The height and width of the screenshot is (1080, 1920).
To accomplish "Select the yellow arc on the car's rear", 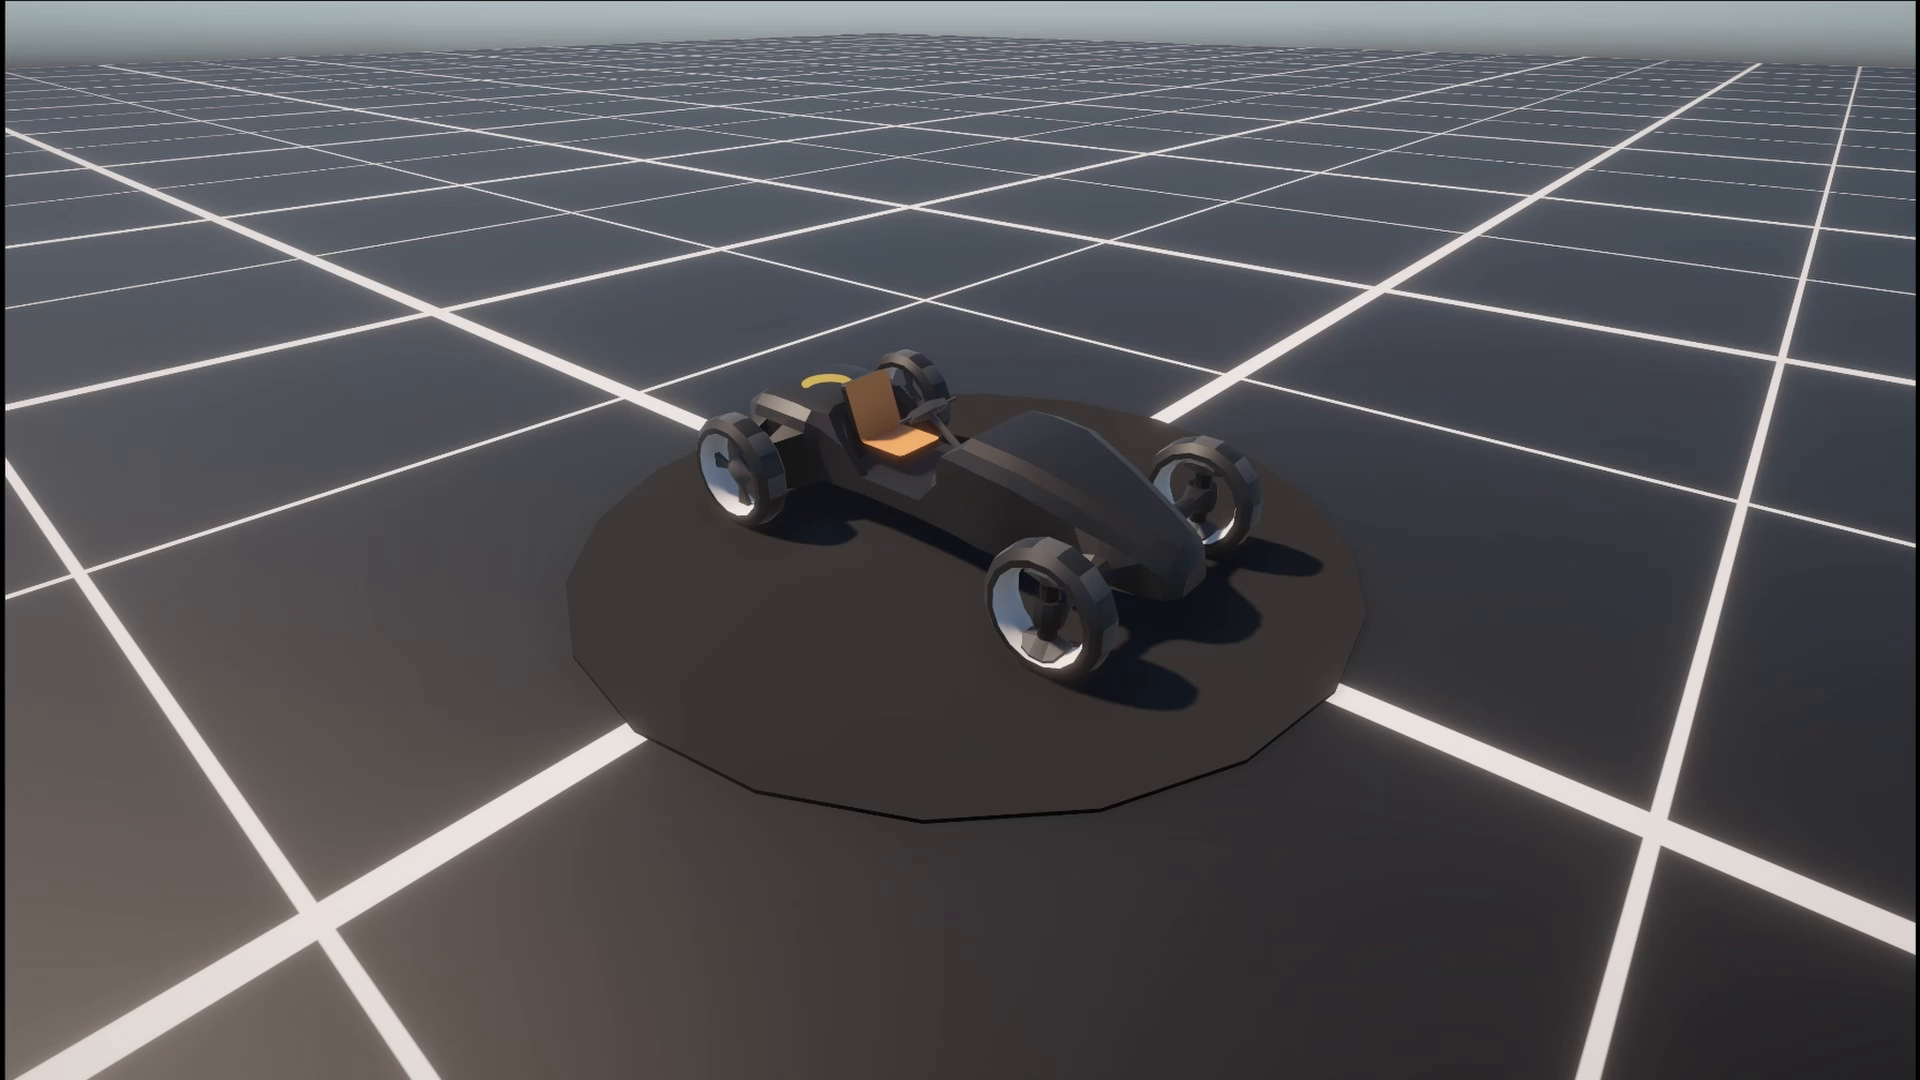I will point(825,380).
